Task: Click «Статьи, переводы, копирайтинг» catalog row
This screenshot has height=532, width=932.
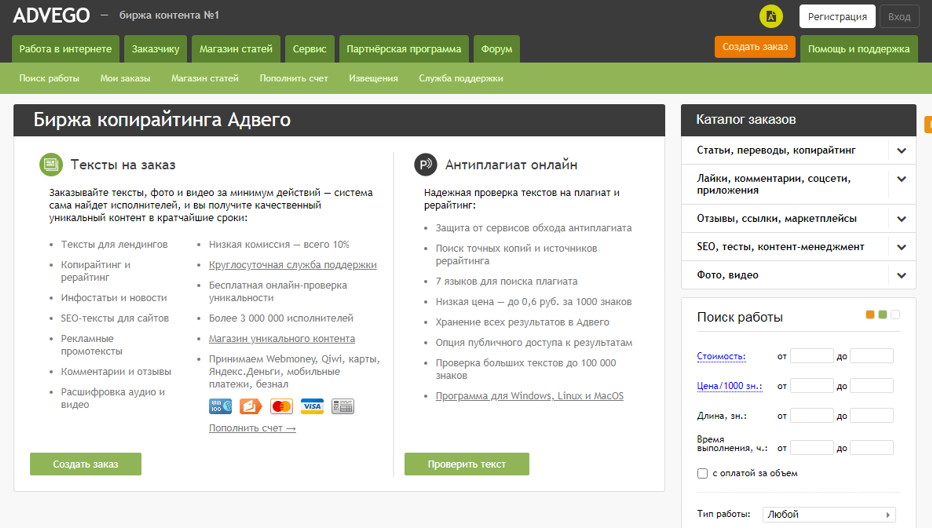Action: pyautogui.click(x=798, y=150)
